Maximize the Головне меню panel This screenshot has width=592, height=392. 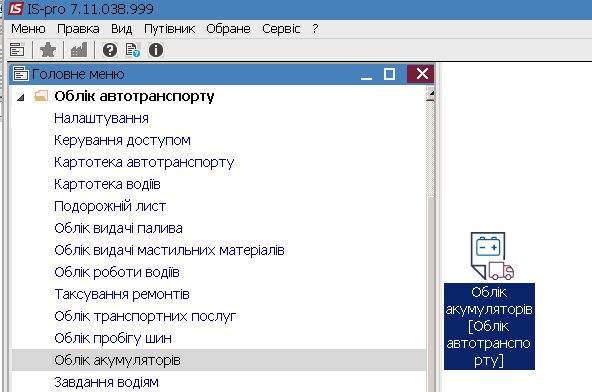[x=389, y=74]
